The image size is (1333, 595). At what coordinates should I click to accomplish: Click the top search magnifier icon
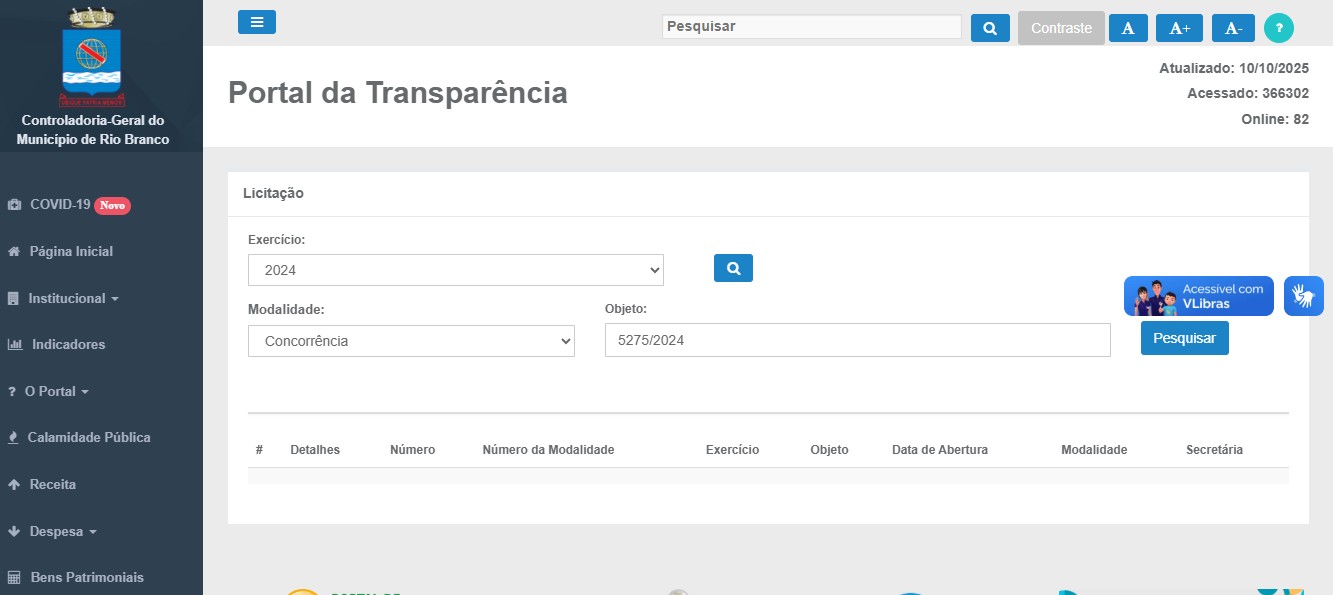point(990,28)
